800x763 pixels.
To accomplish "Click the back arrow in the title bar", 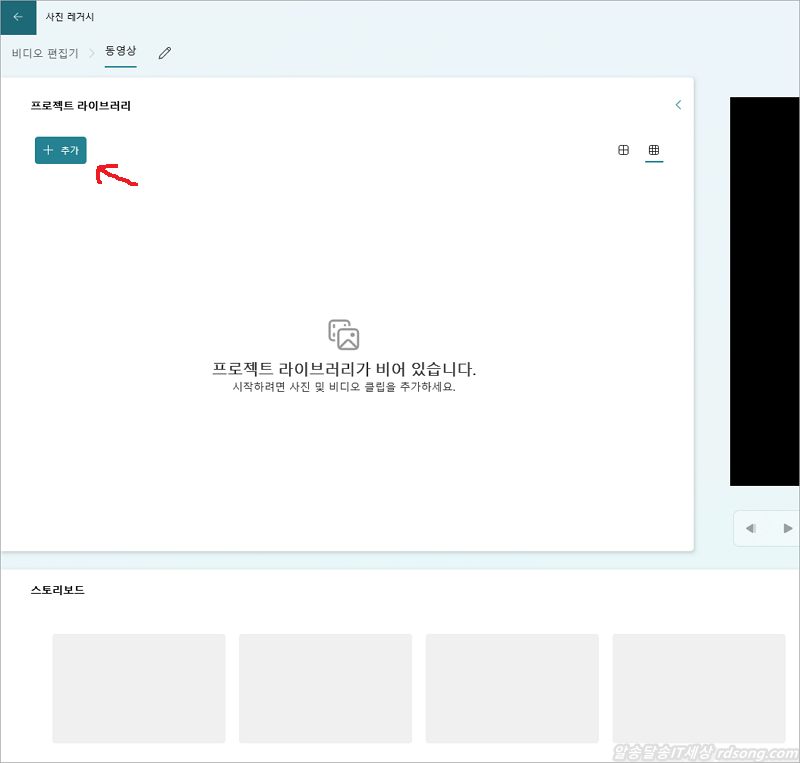I will (18, 17).
